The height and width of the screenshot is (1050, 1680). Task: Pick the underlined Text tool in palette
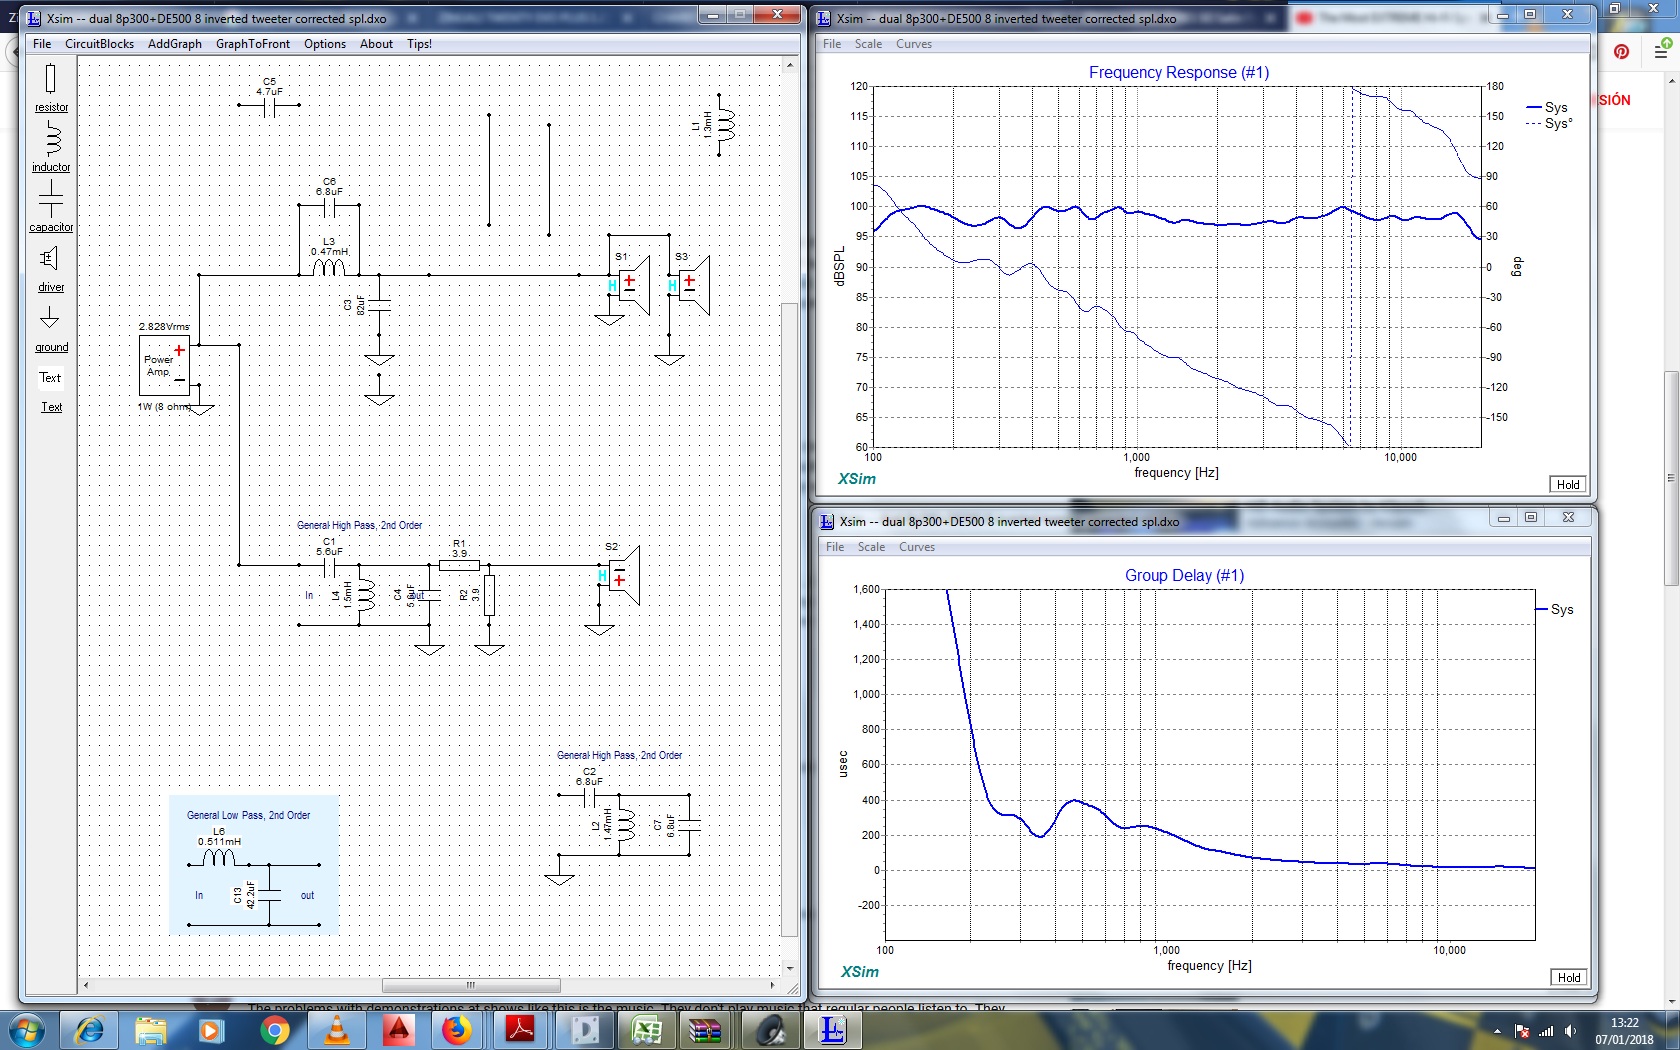(51, 407)
